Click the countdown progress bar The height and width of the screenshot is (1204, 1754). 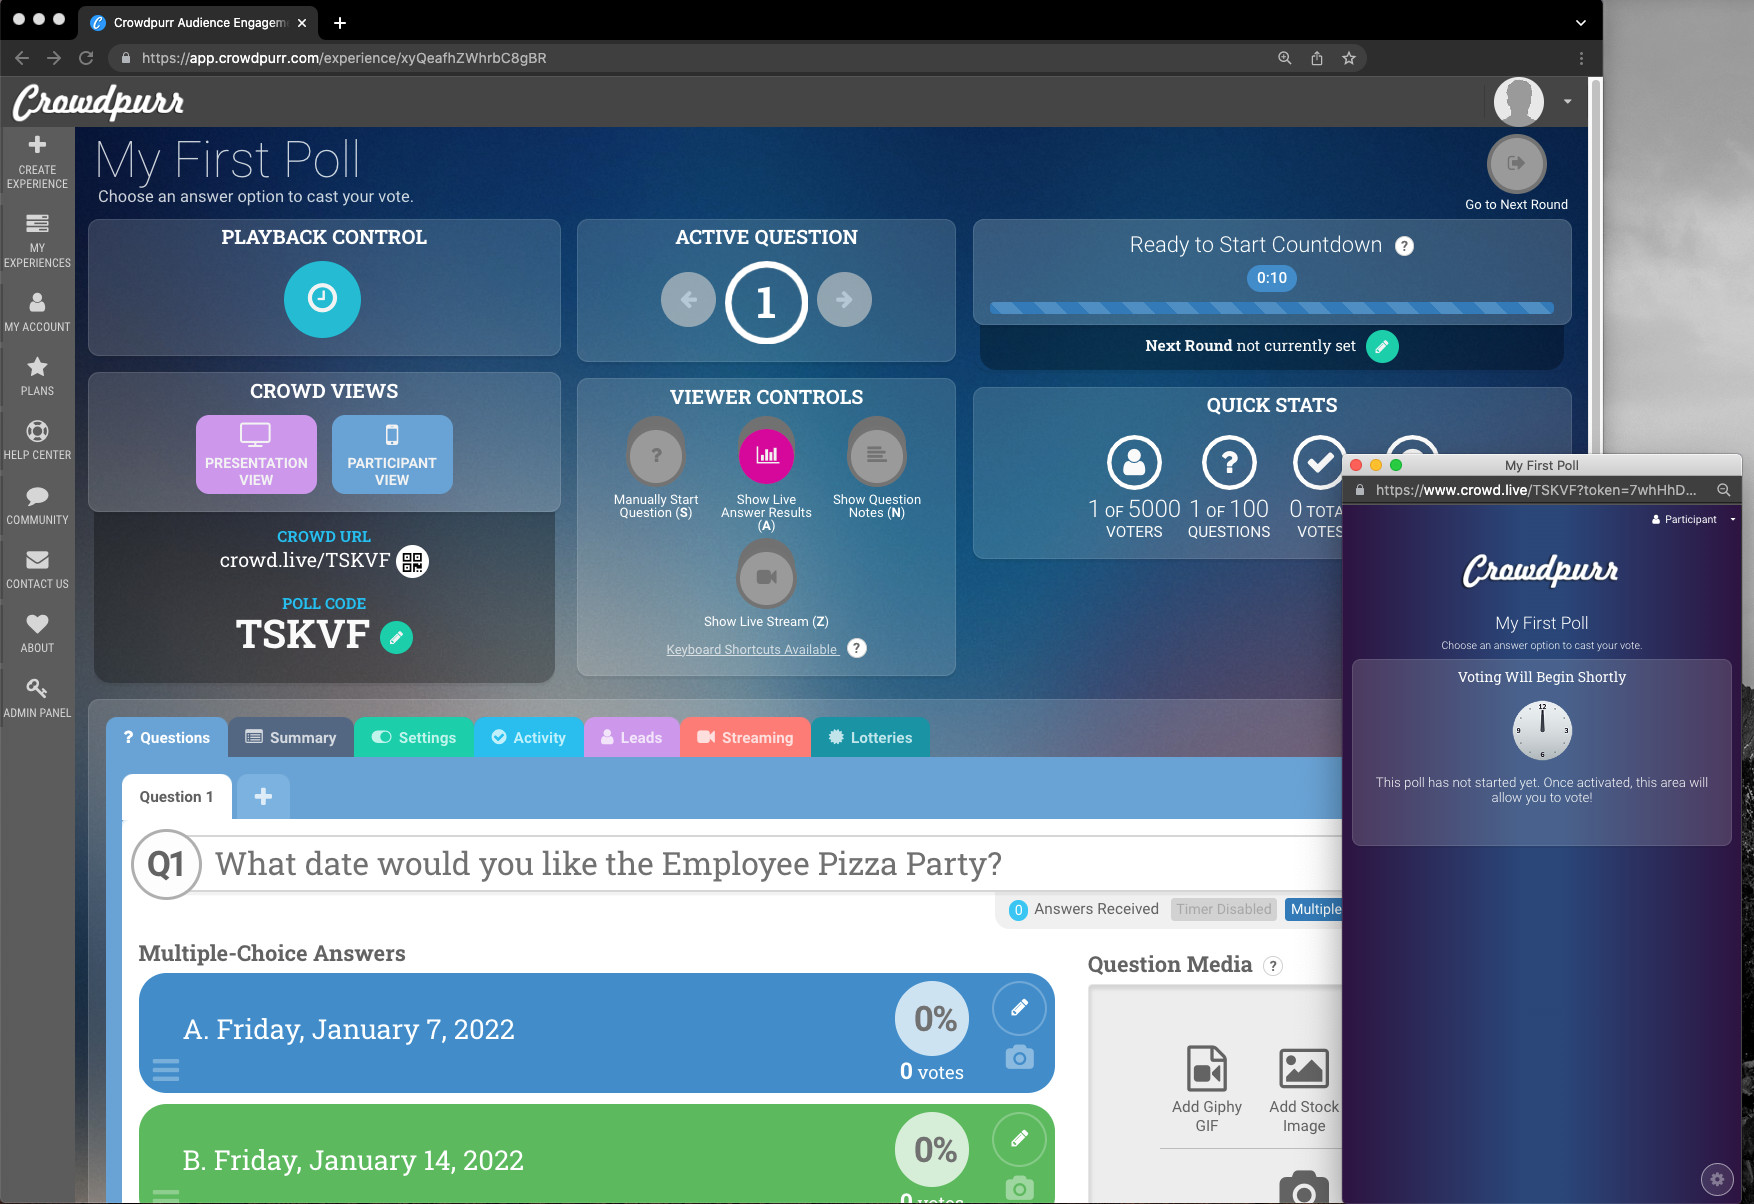pos(1272,308)
